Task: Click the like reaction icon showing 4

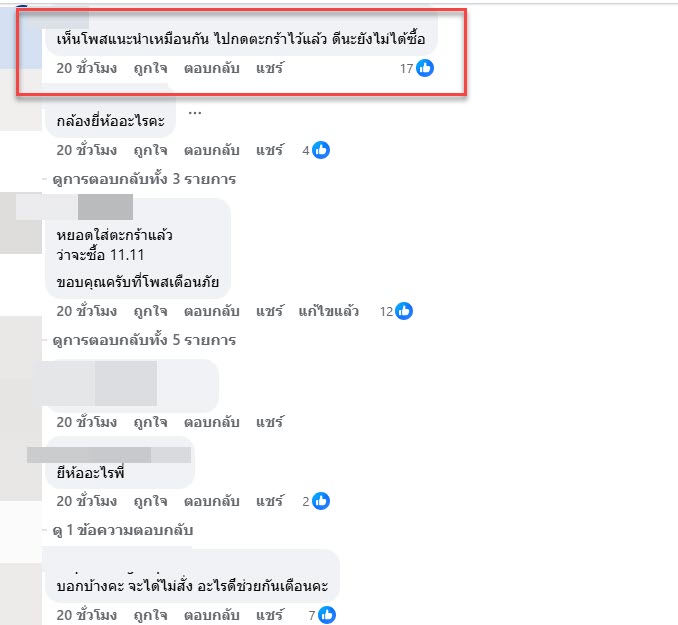Action: coord(321,150)
